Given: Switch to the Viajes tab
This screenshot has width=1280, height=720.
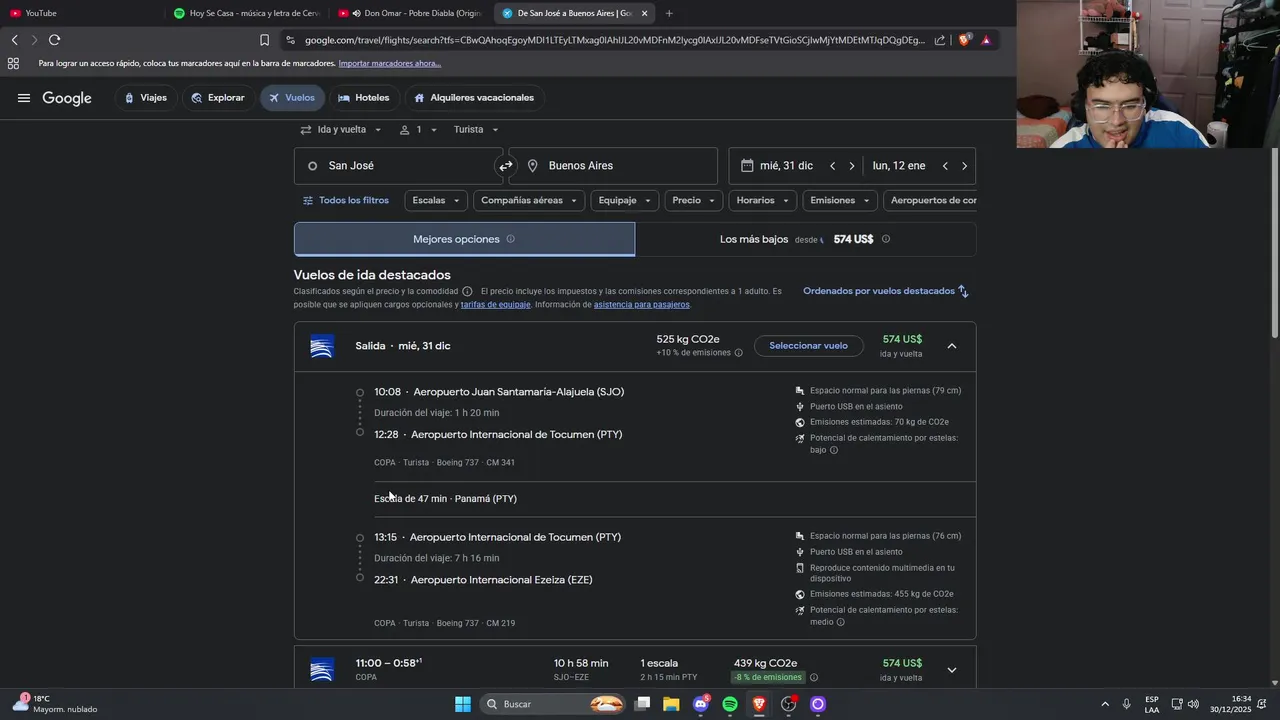Looking at the screenshot, I should coord(146,98).
